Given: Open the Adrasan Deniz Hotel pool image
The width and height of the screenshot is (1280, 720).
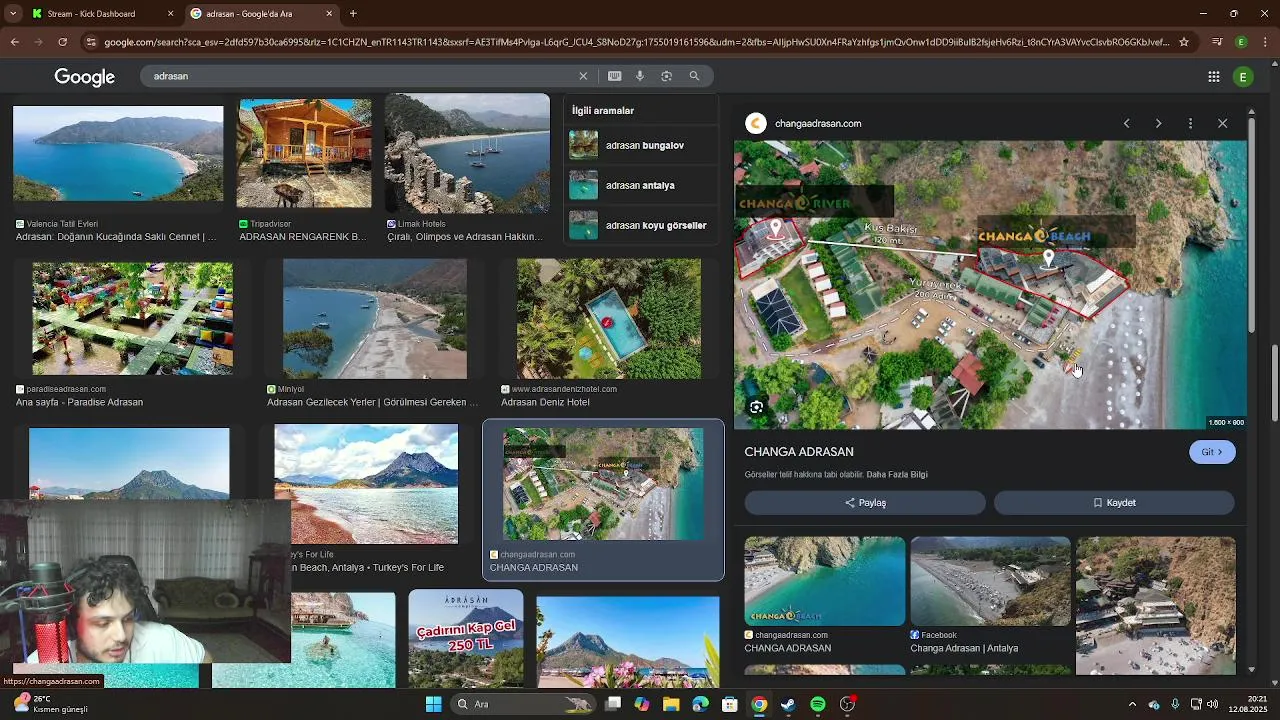Looking at the screenshot, I should click(x=608, y=318).
